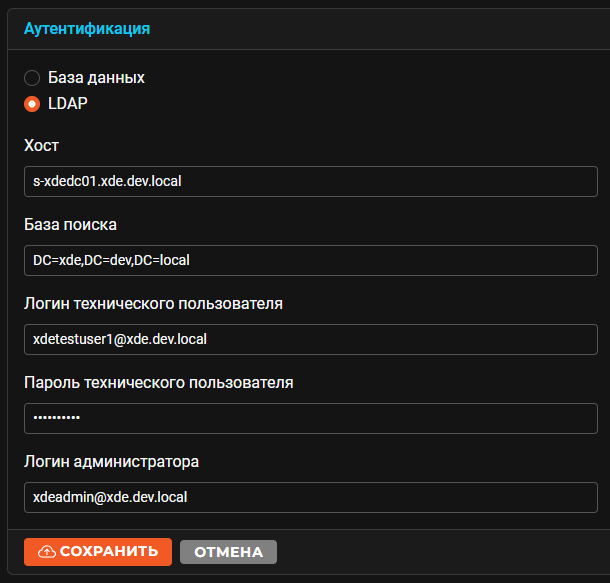Click the masked Пароль технического пользователя field
The image size is (610, 583).
click(x=310, y=418)
